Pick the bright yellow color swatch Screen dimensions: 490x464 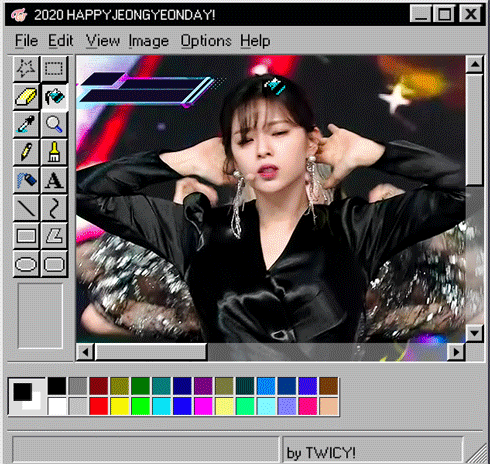(120, 406)
